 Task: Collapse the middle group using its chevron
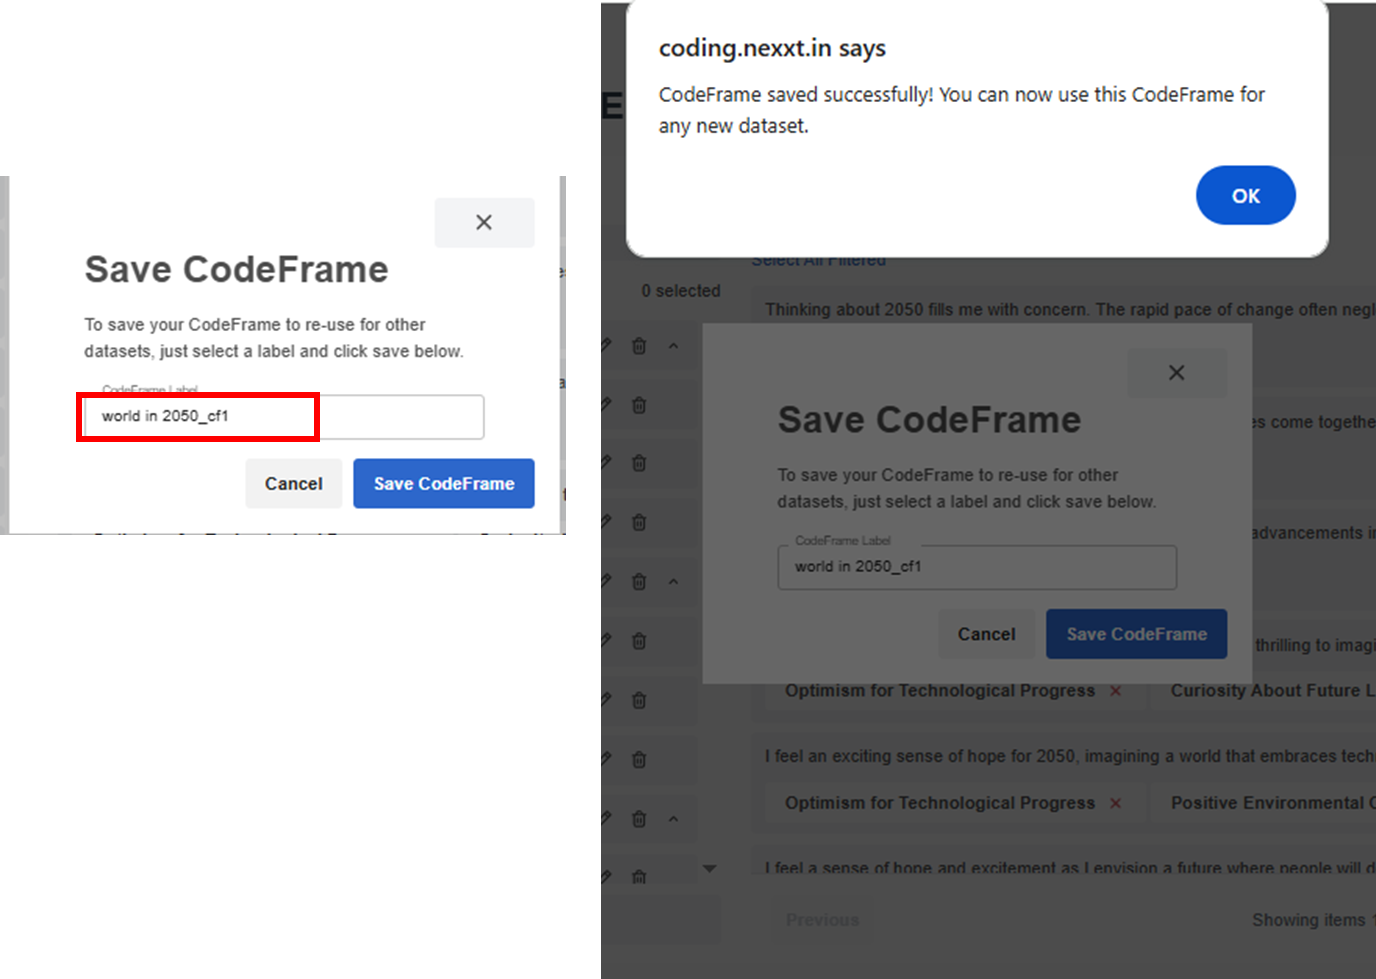coord(673,581)
